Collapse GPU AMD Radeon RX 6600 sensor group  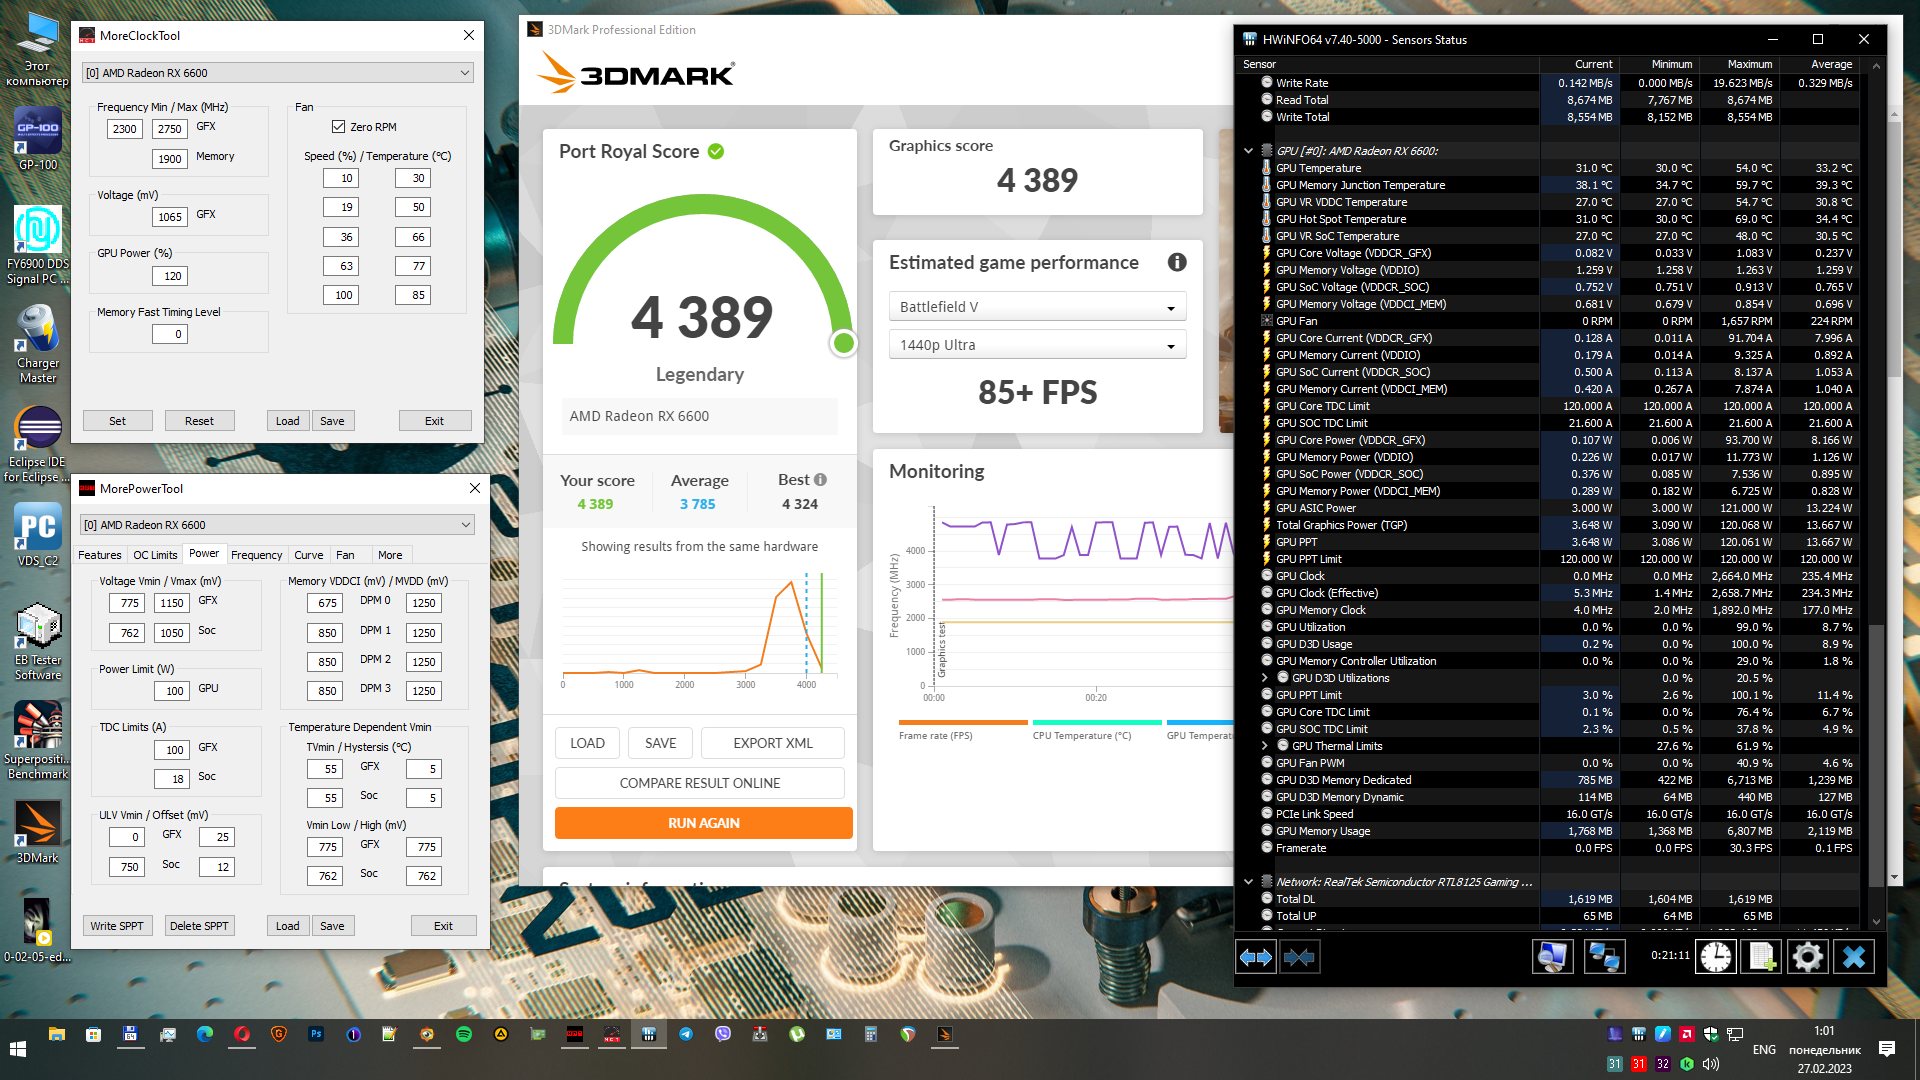click(x=1248, y=151)
